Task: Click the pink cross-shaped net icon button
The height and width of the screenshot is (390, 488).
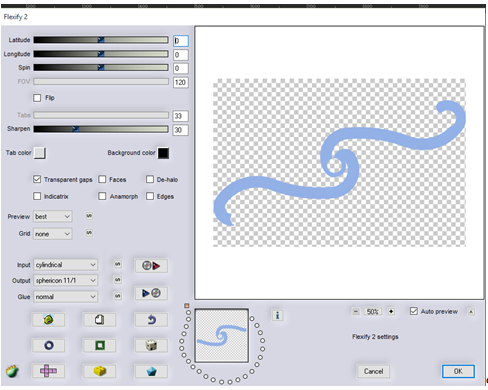Action: pos(48,371)
